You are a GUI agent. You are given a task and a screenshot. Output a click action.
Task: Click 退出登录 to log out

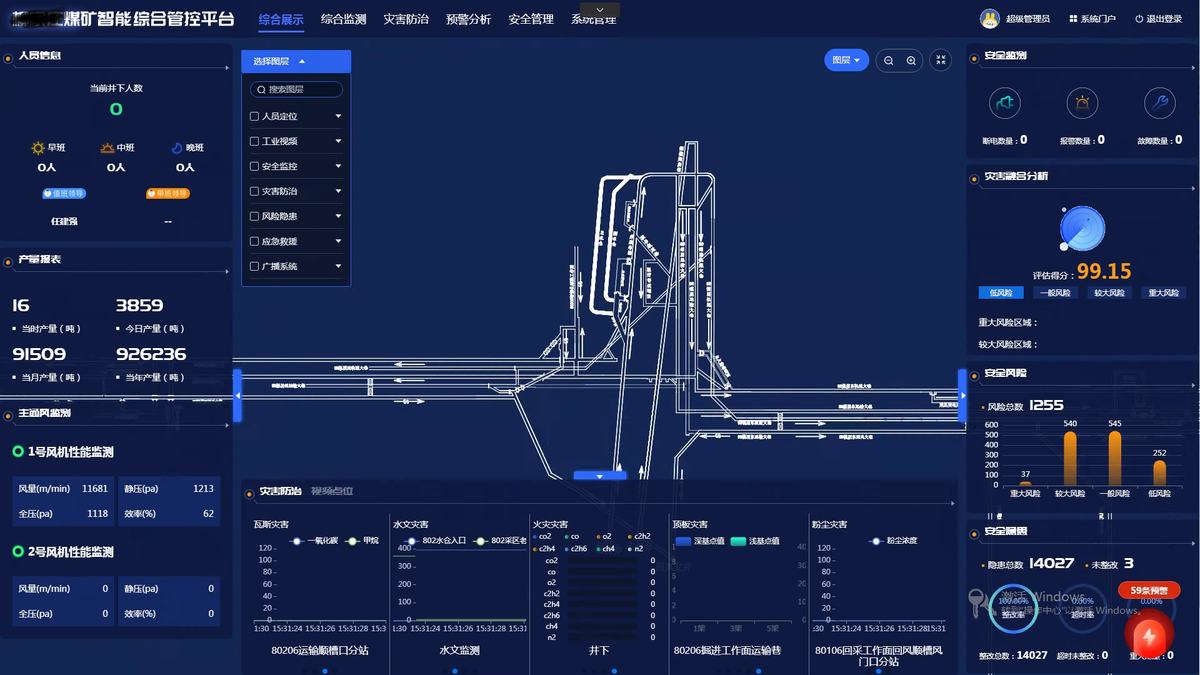[1158, 19]
